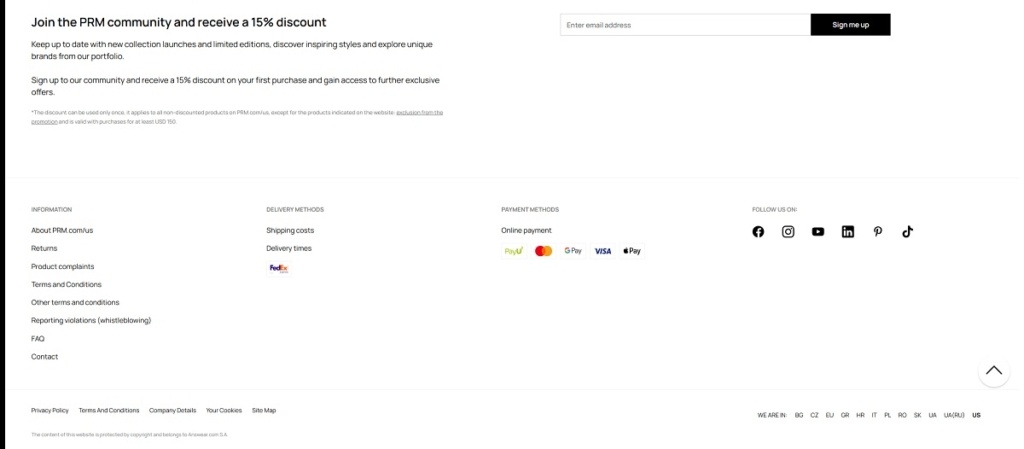
Task: Visit the LinkedIn page icon
Action: (x=848, y=232)
